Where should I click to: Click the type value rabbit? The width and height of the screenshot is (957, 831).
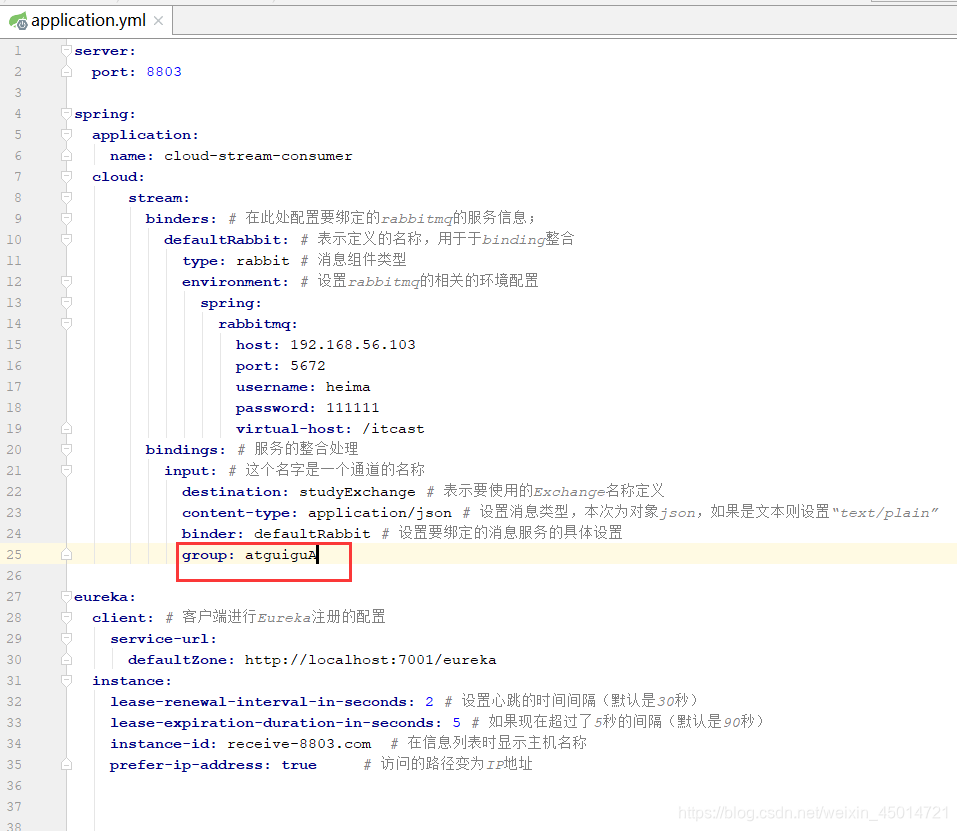click(262, 261)
